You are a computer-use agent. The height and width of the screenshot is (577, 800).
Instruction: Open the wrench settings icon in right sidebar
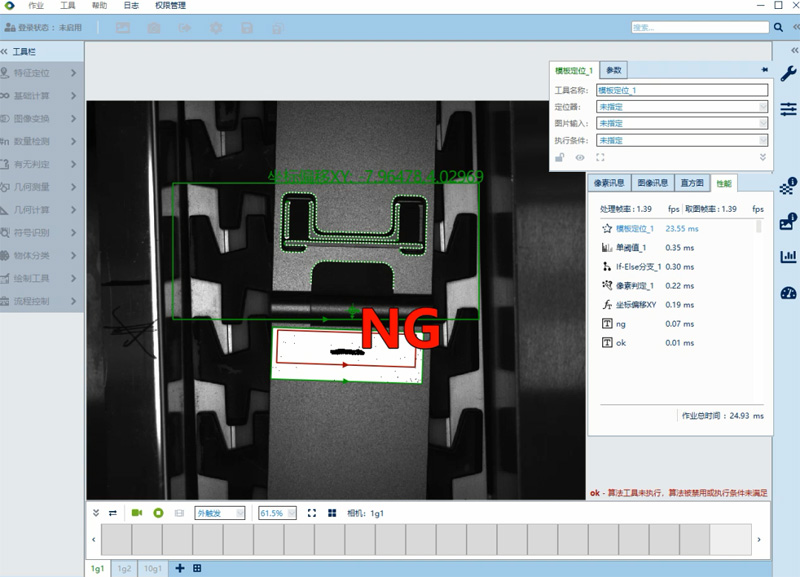tap(788, 72)
